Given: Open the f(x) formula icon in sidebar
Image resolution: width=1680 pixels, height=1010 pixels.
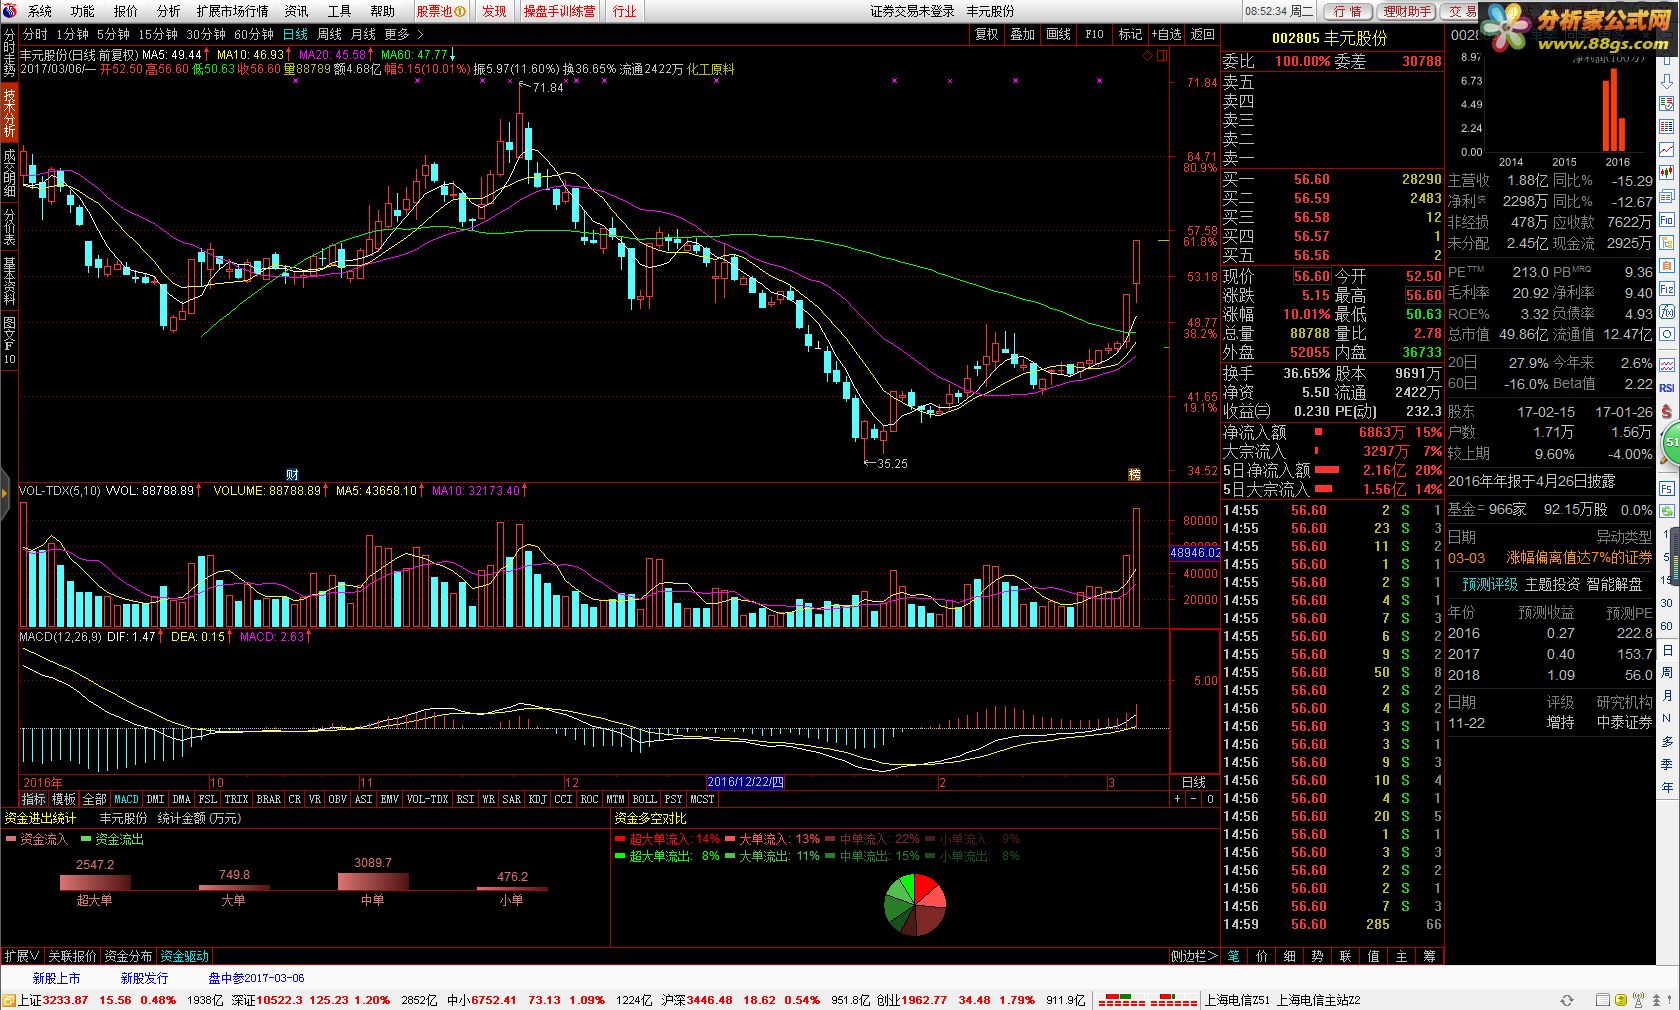Looking at the screenshot, I should click(1666, 310).
